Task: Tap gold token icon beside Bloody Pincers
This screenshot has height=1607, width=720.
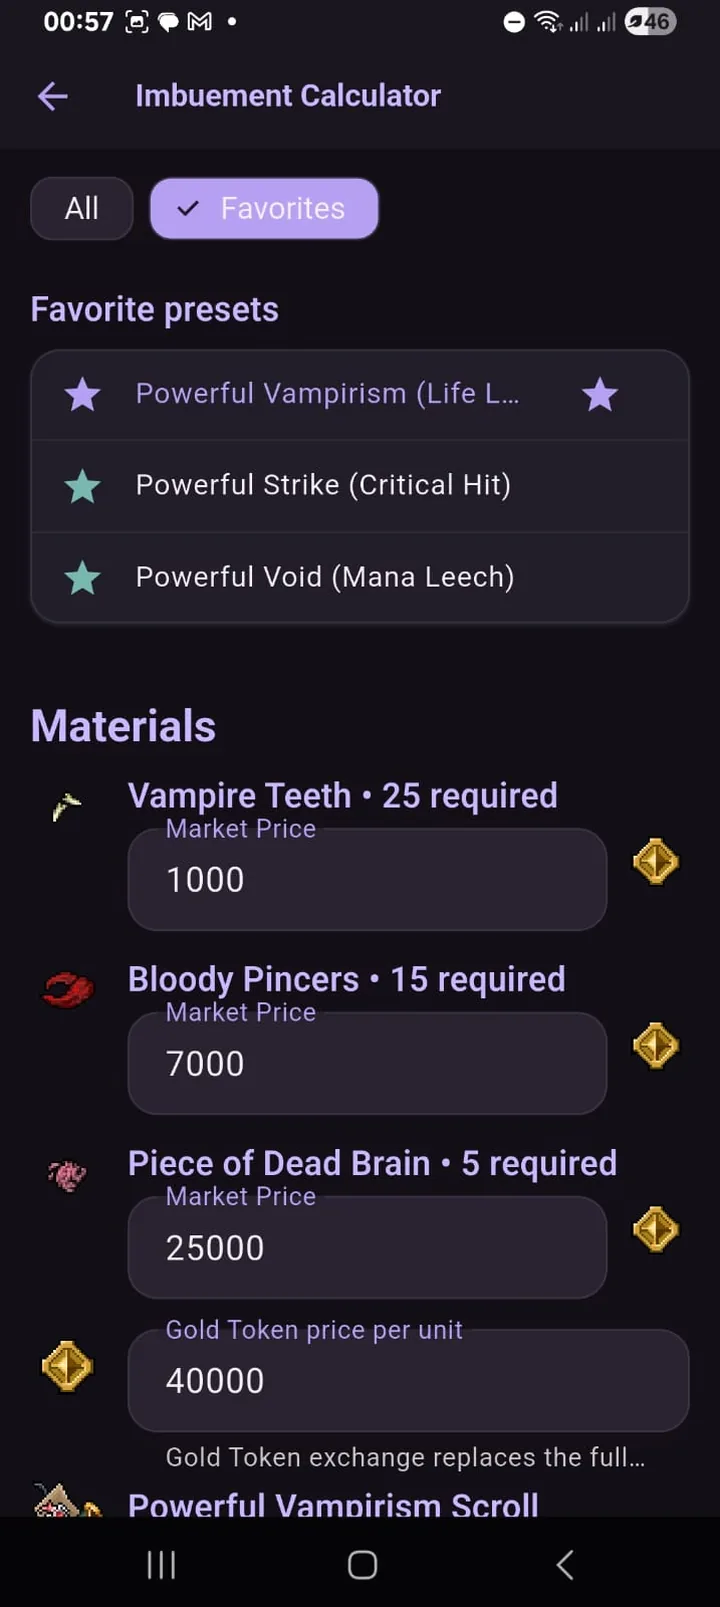Action: [x=656, y=1046]
